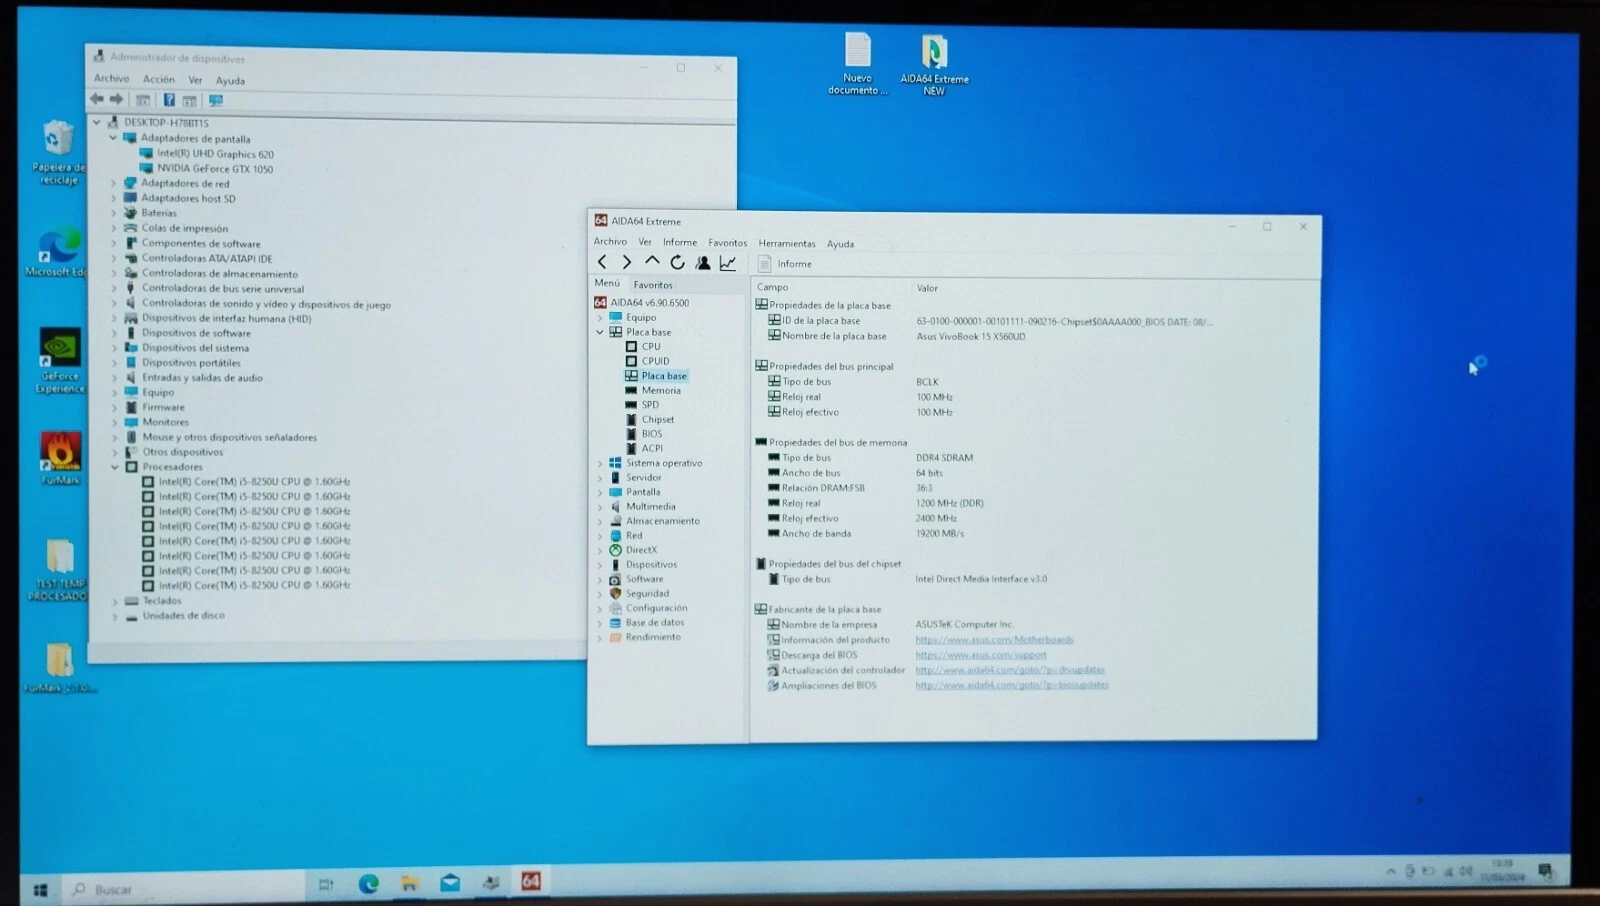This screenshot has width=1600, height=906.
Task: Go up one level in AIDA64
Action: click(x=652, y=261)
